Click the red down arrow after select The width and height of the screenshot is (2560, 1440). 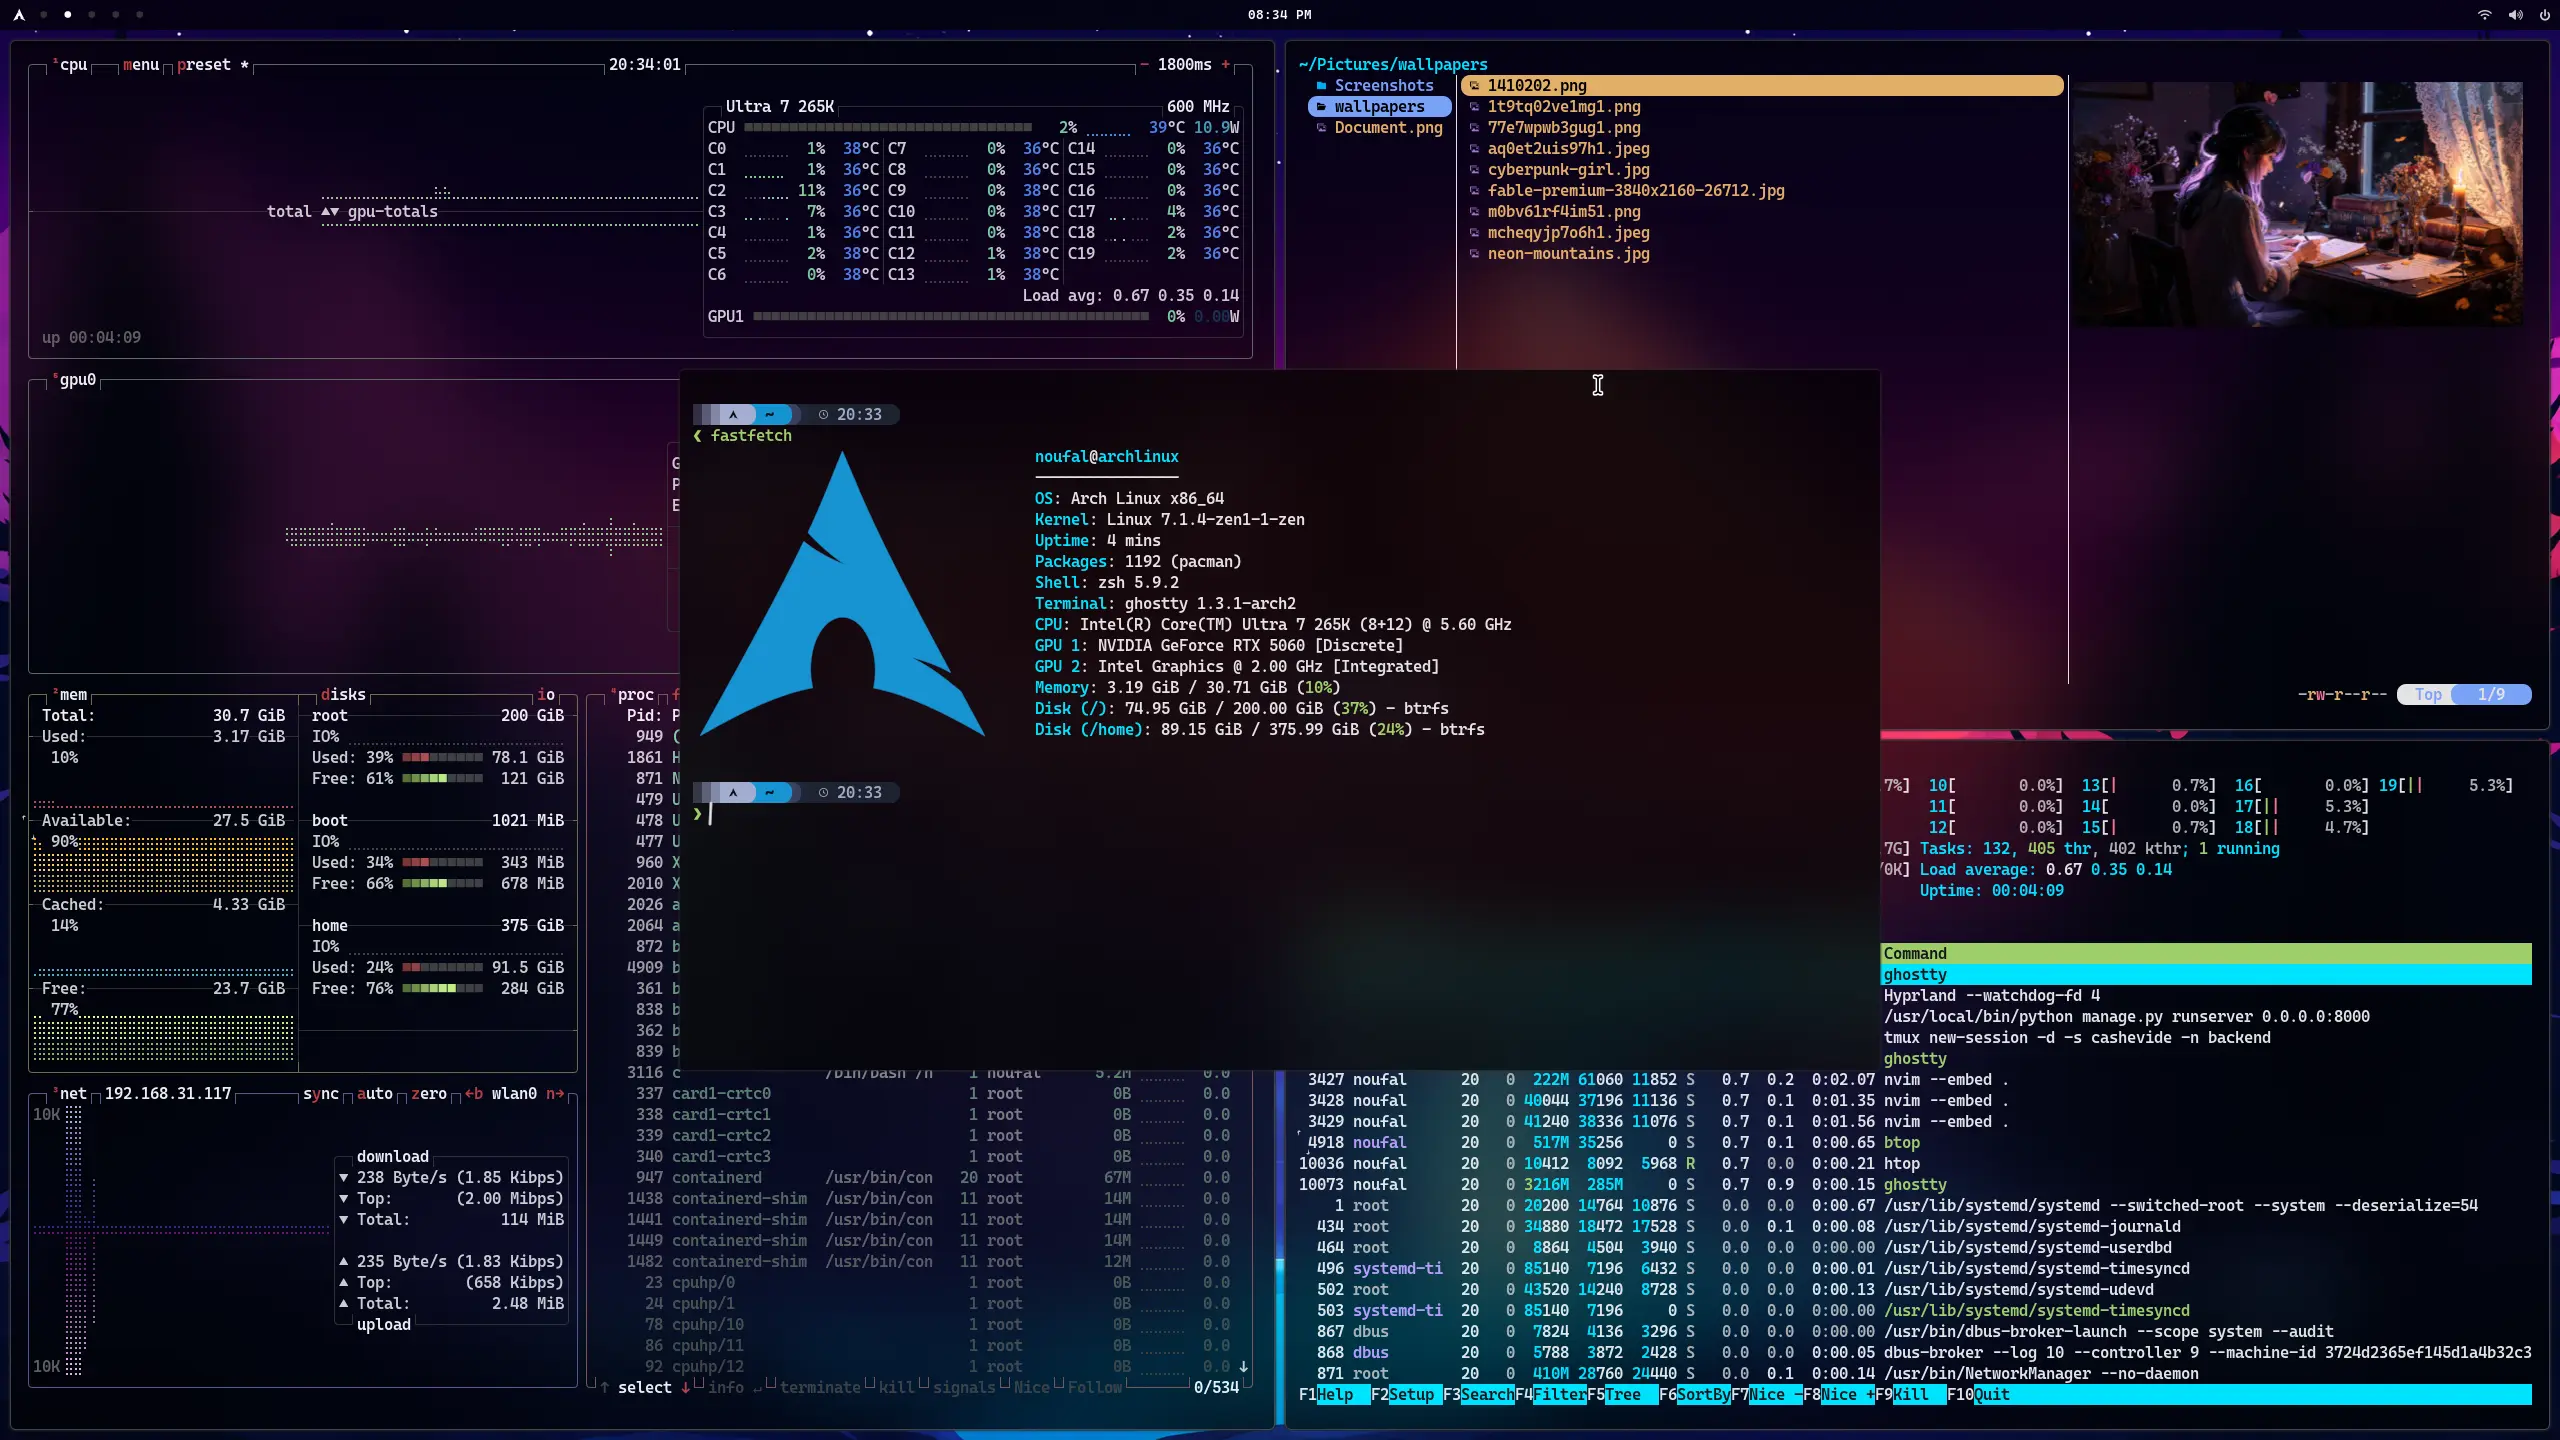point(685,1388)
